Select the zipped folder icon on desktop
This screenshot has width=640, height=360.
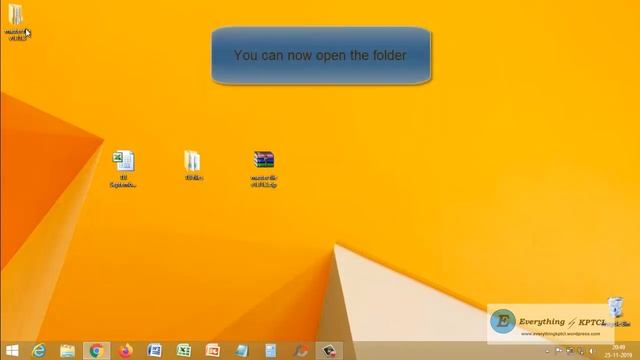192,161
